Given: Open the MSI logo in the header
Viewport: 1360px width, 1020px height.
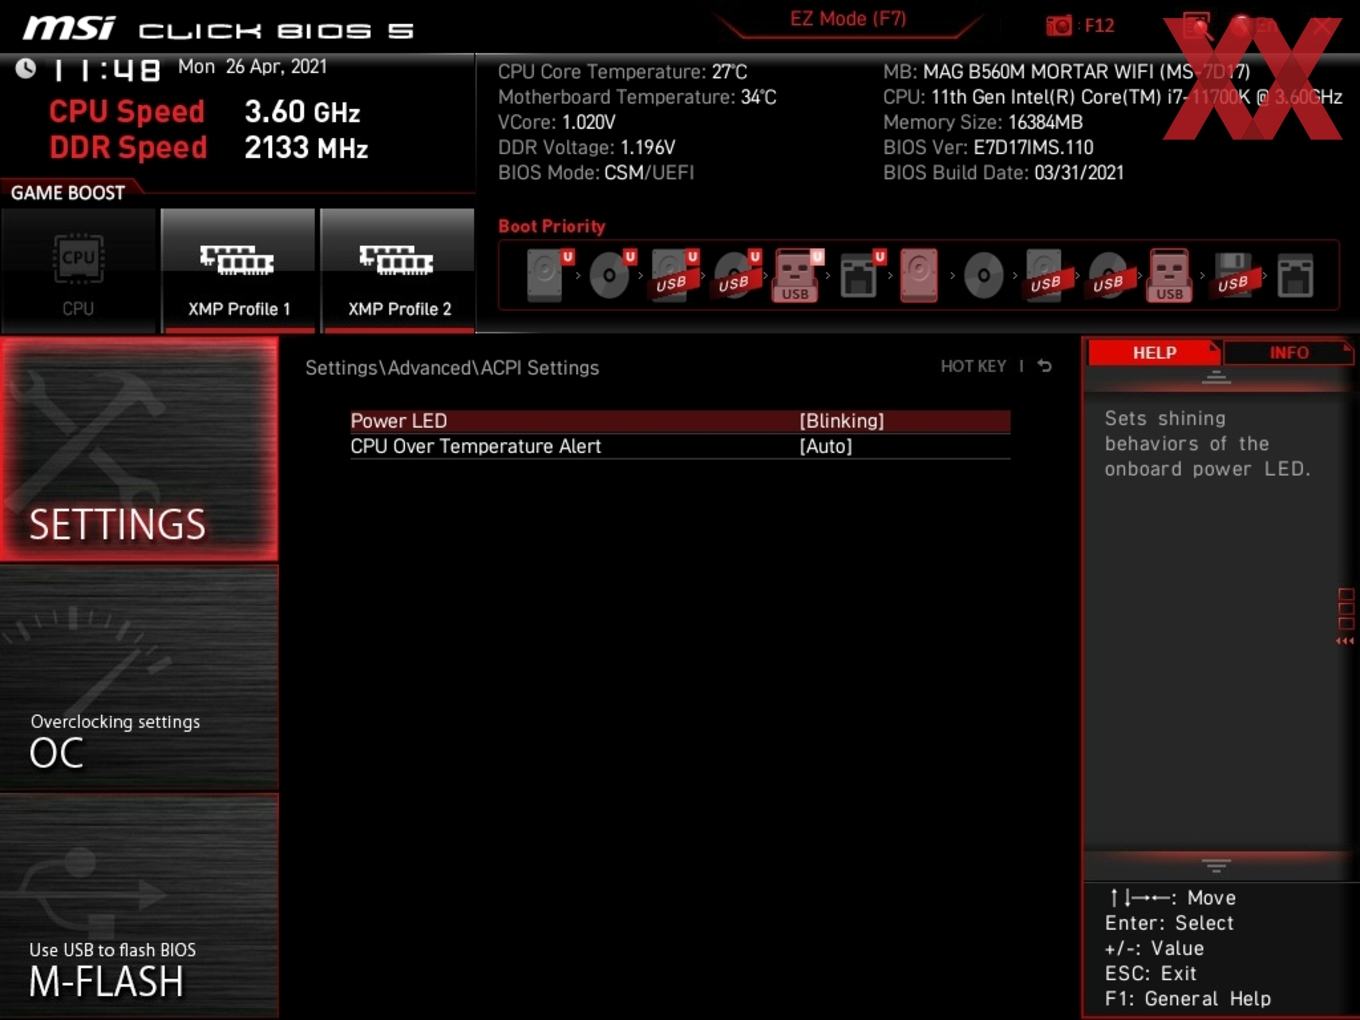Looking at the screenshot, I should (69, 28).
